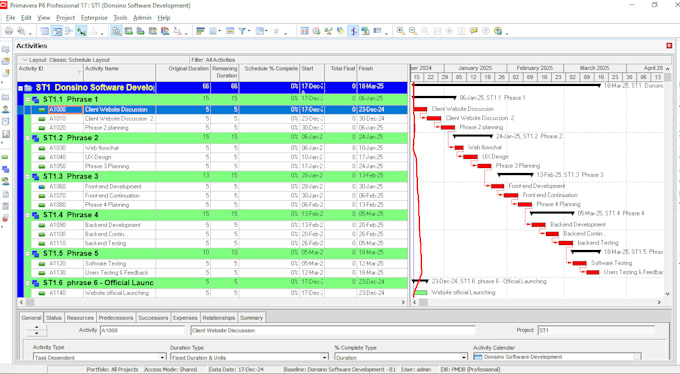Open the Project menu
The height and width of the screenshot is (374, 680).
tap(65, 18)
